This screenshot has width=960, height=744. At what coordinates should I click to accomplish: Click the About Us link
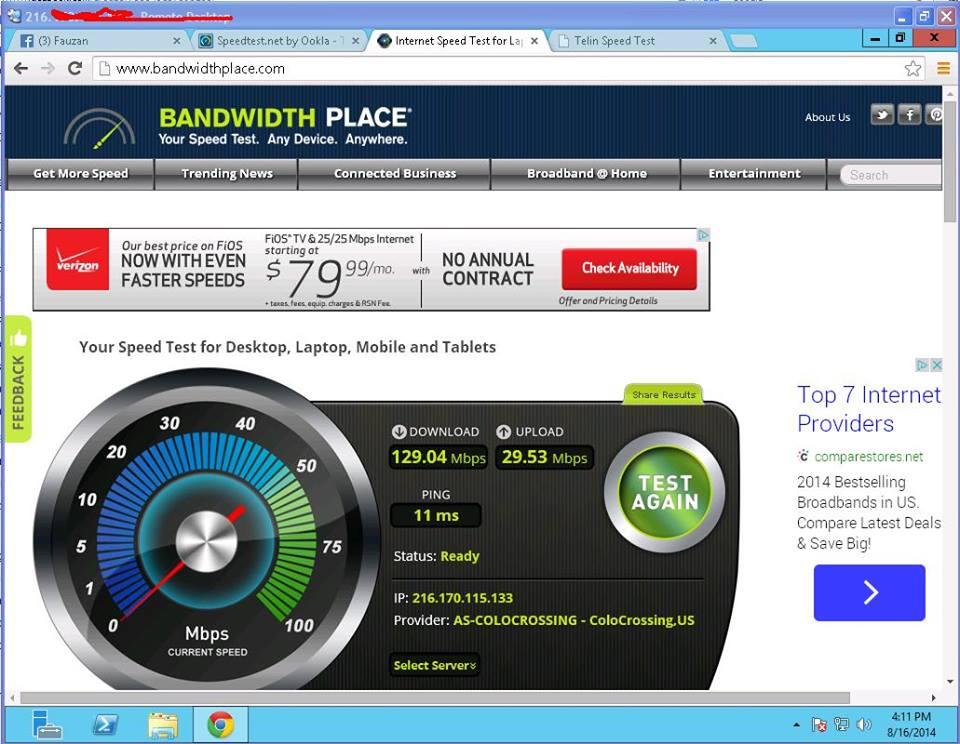(827, 117)
